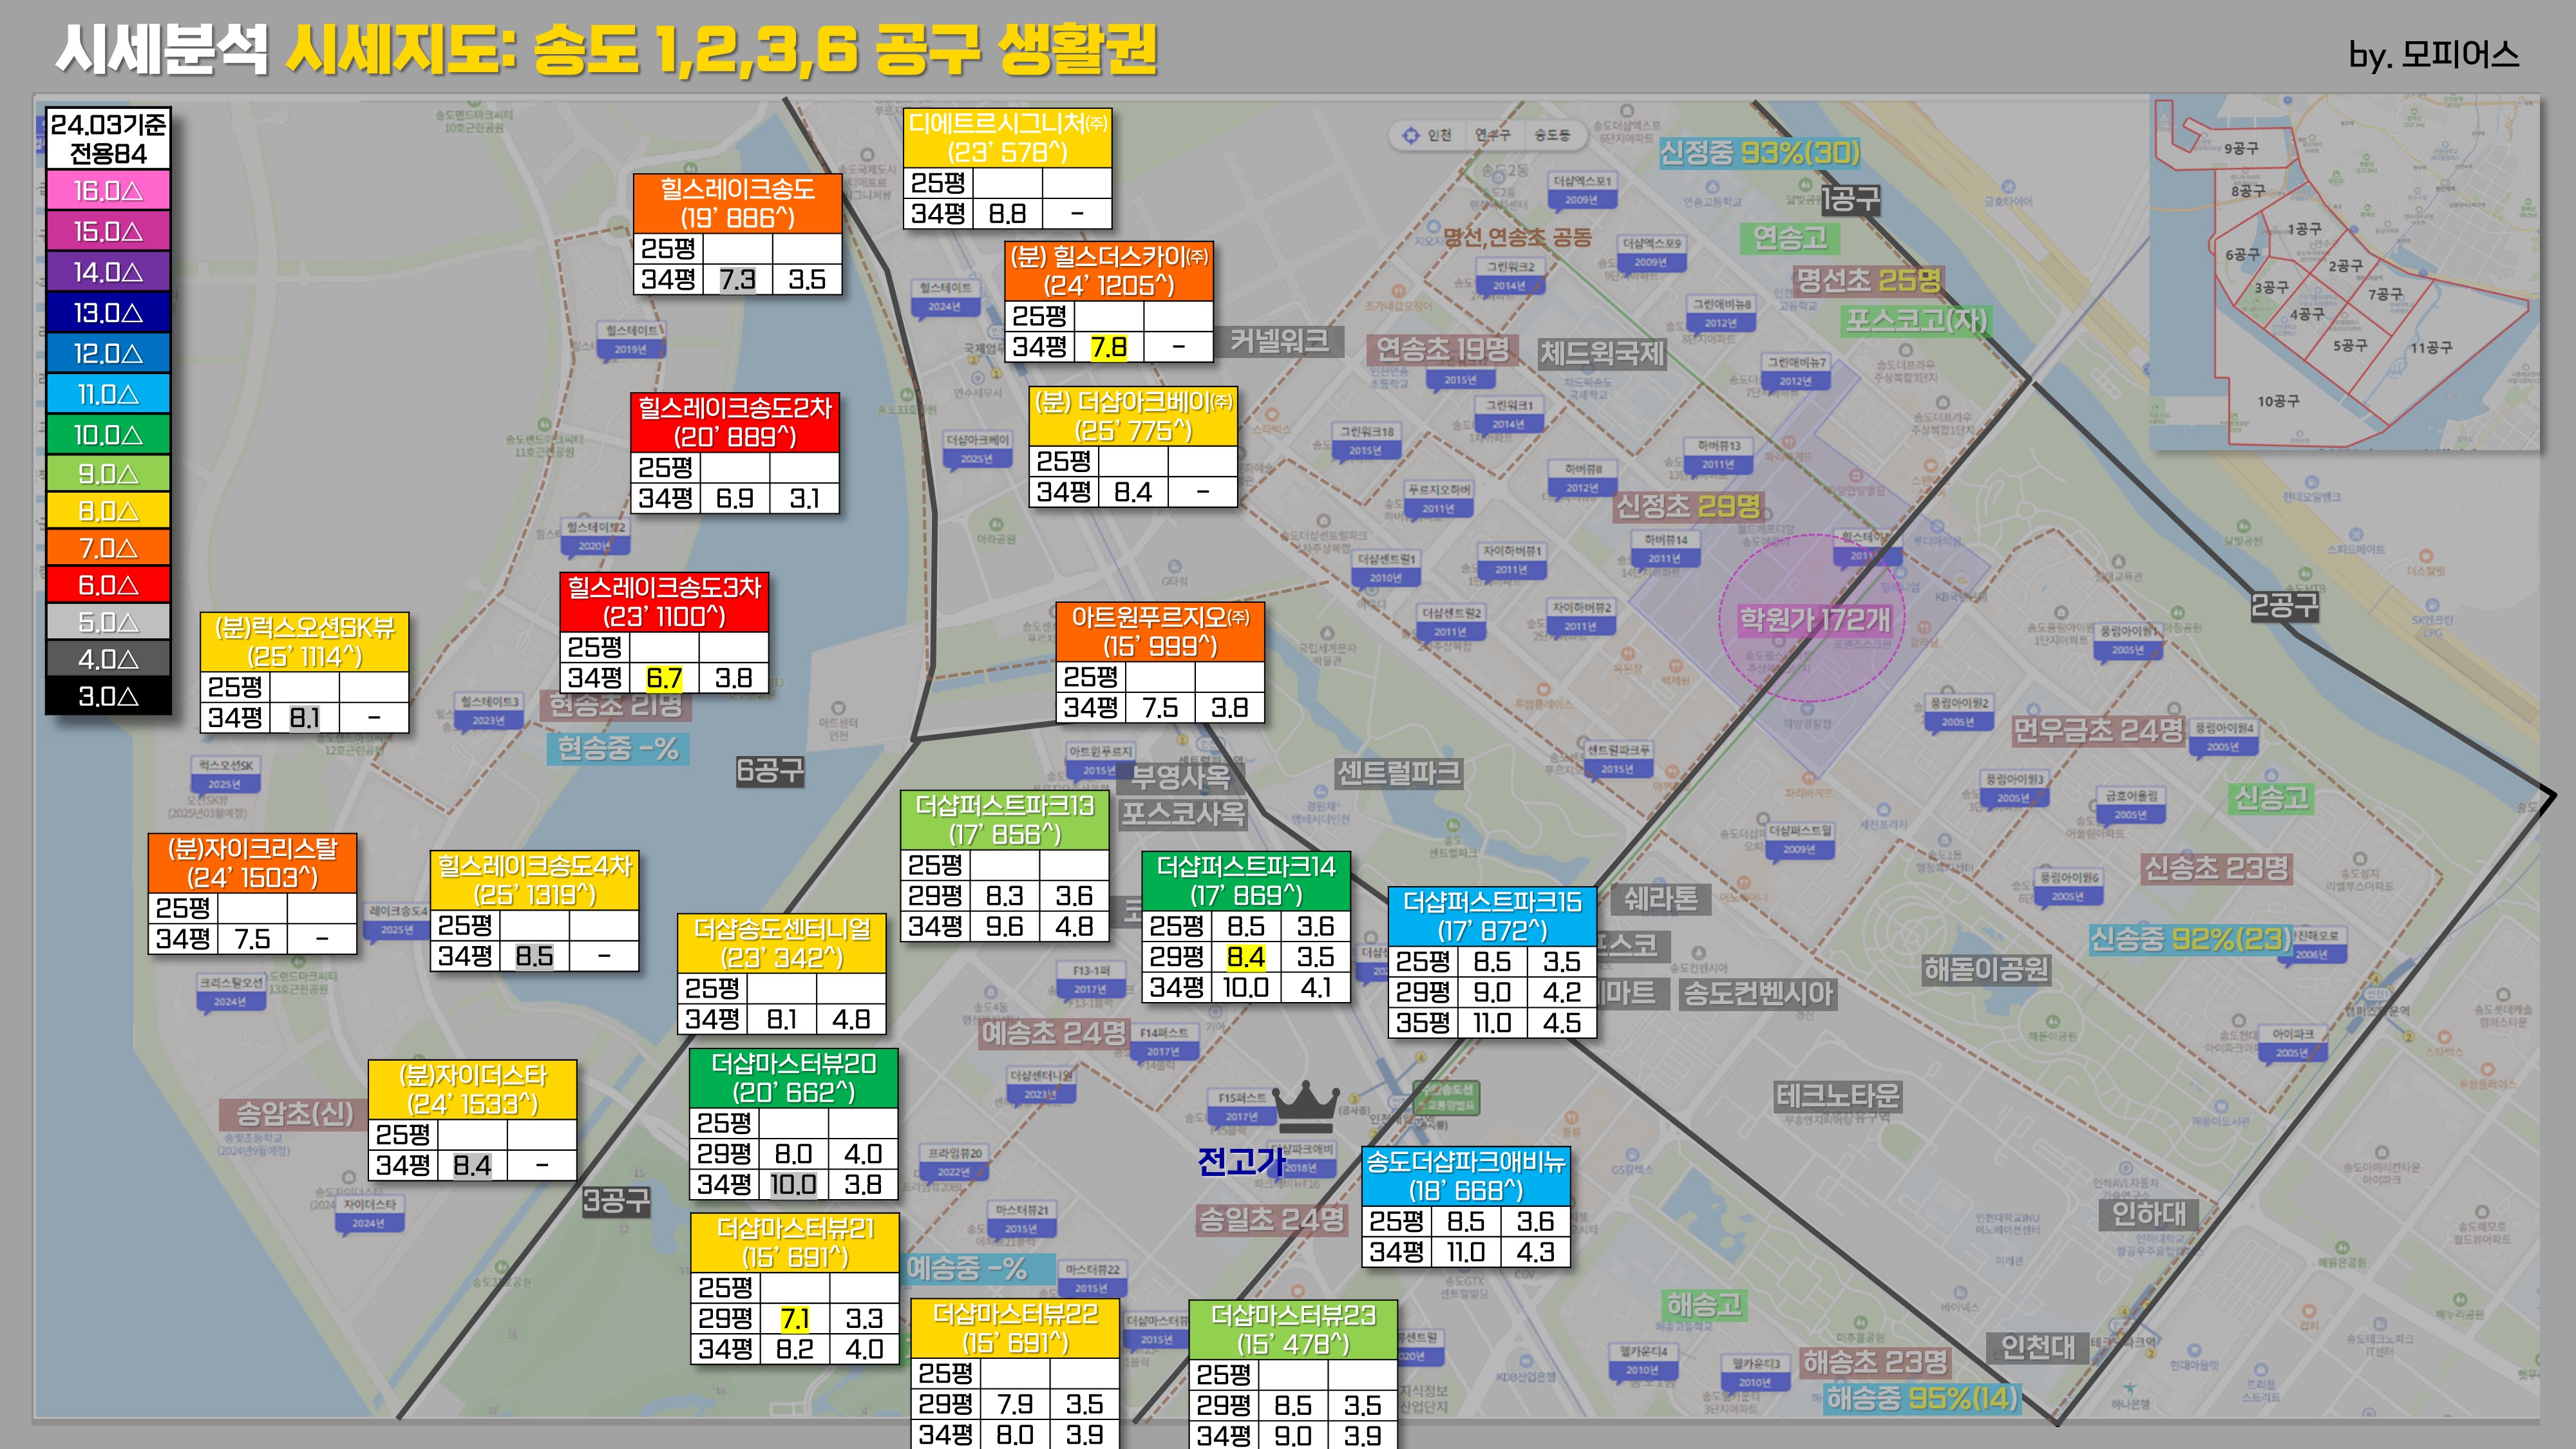Viewport: 2576px width, 1449px height.
Task: Select 연수구 in the location breadcrumb
Action: (1492, 135)
